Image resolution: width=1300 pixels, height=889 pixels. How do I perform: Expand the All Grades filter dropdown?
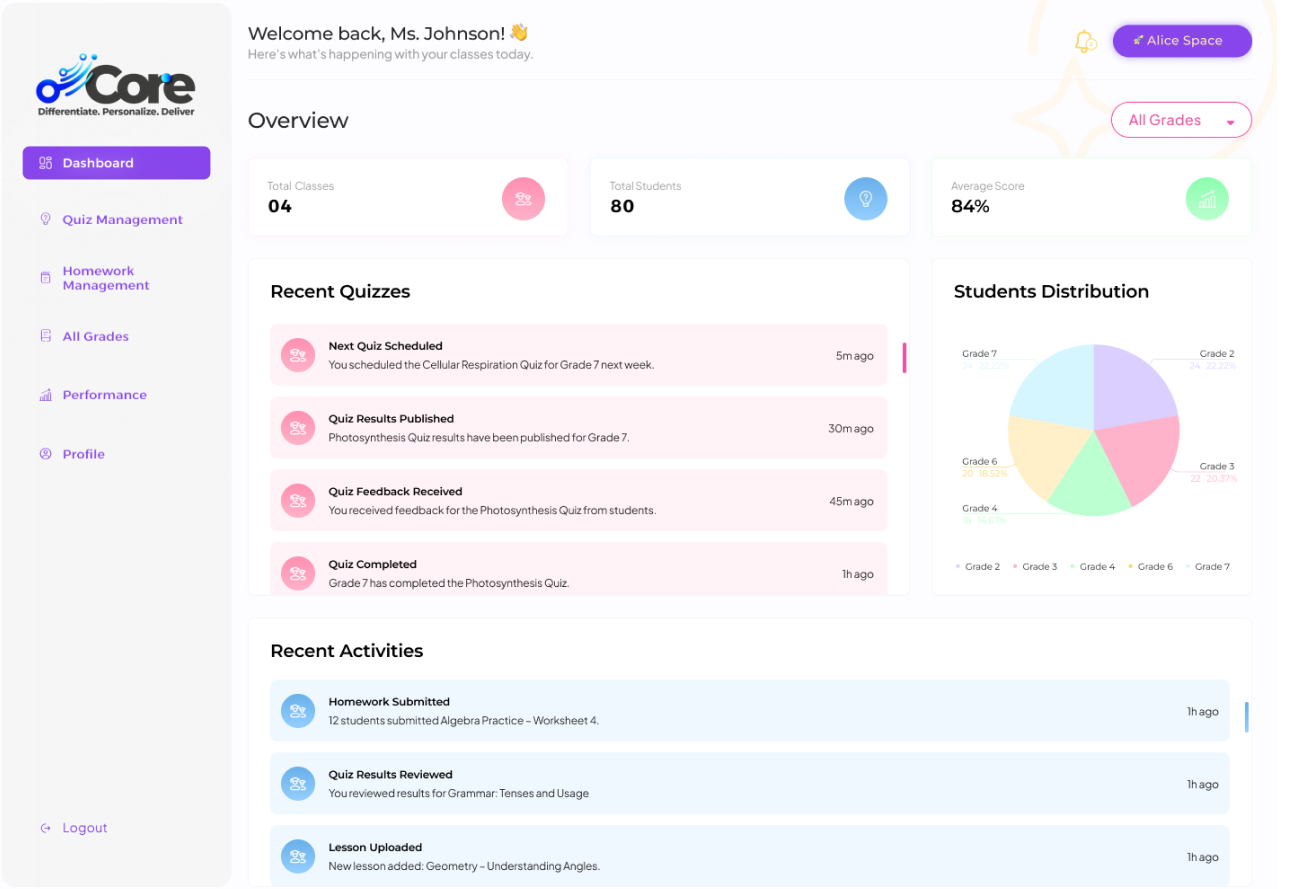tap(1181, 120)
